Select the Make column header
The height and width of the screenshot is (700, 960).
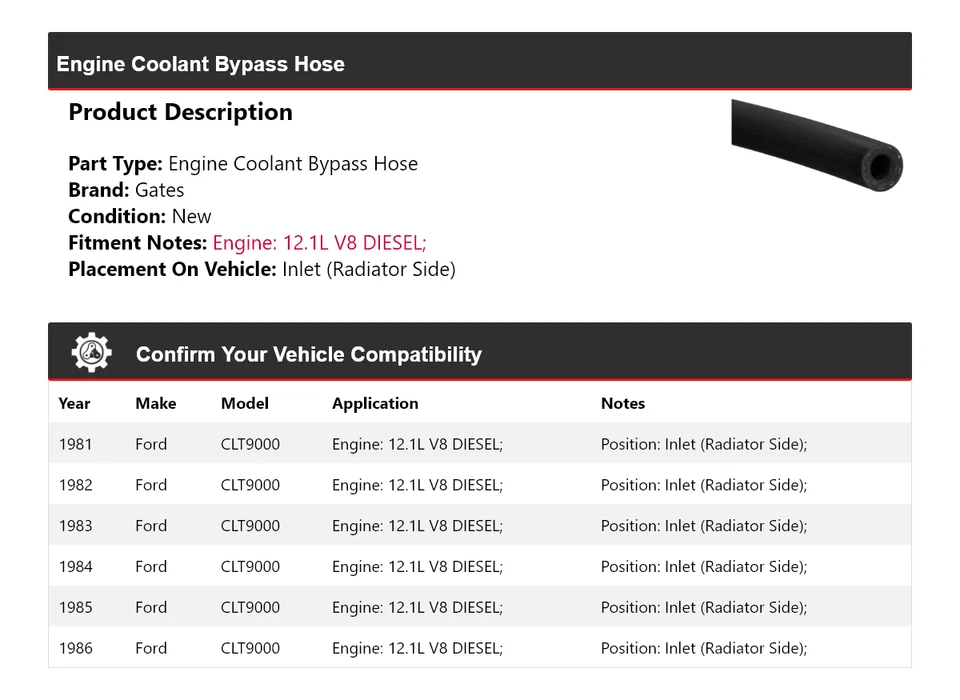[x=156, y=404]
